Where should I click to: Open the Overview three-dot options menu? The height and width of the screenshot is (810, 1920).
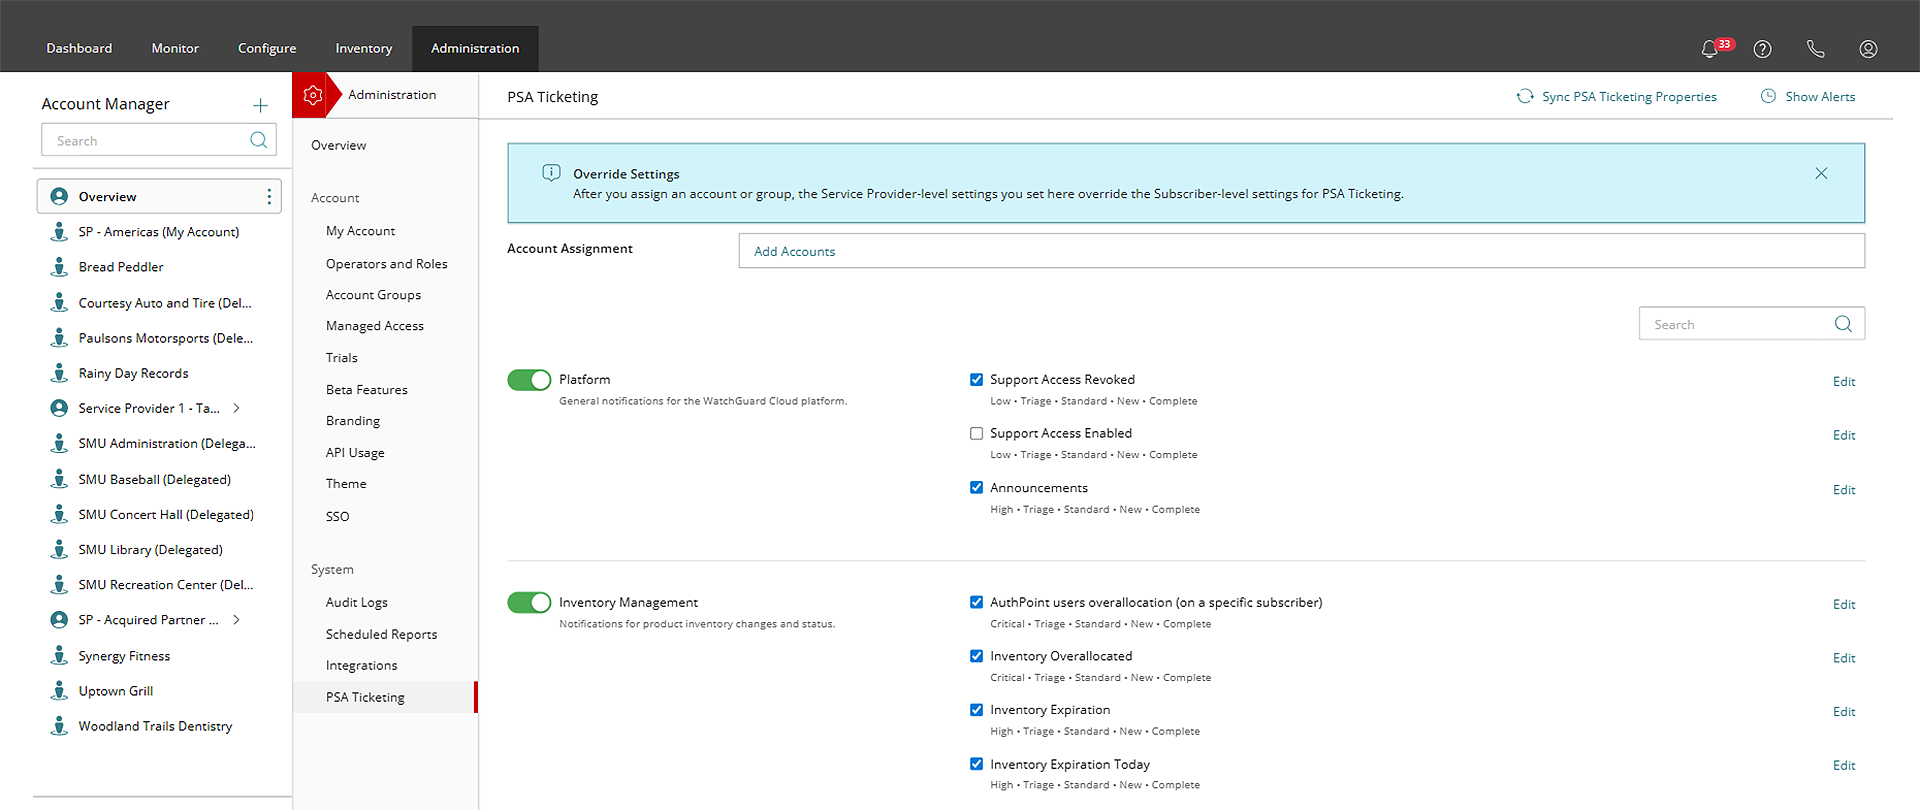[269, 197]
